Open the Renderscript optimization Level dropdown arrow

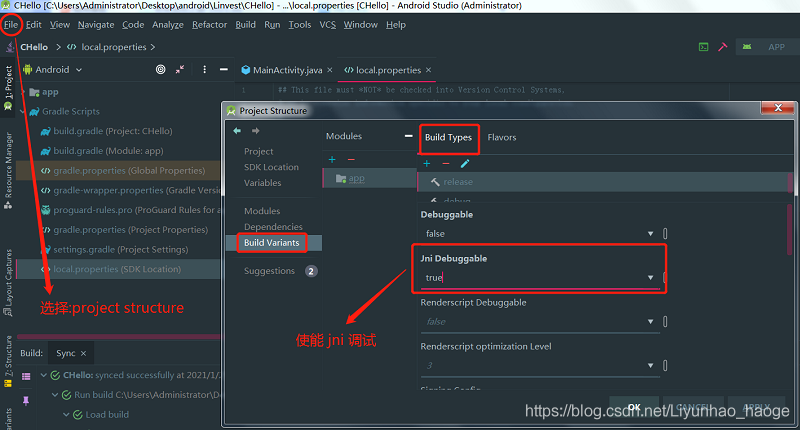coord(651,365)
